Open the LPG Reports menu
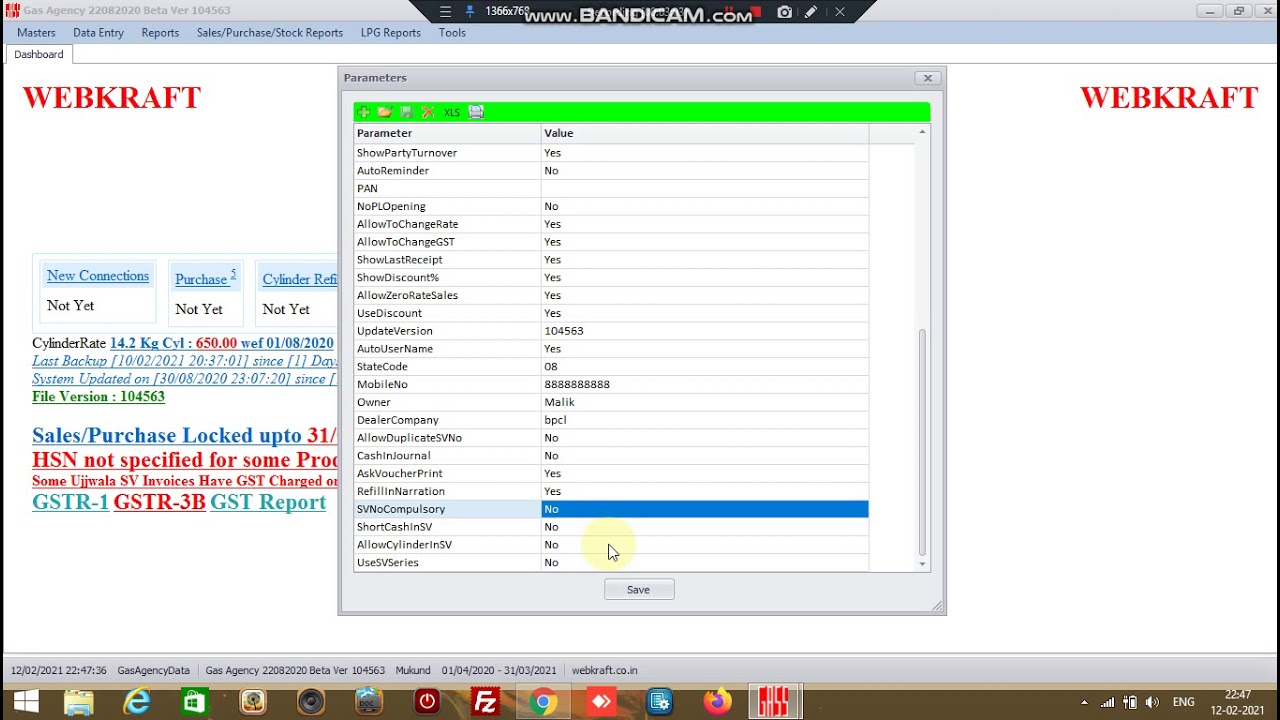This screenshot has height=720, width=1280. [x=390, y=33]
